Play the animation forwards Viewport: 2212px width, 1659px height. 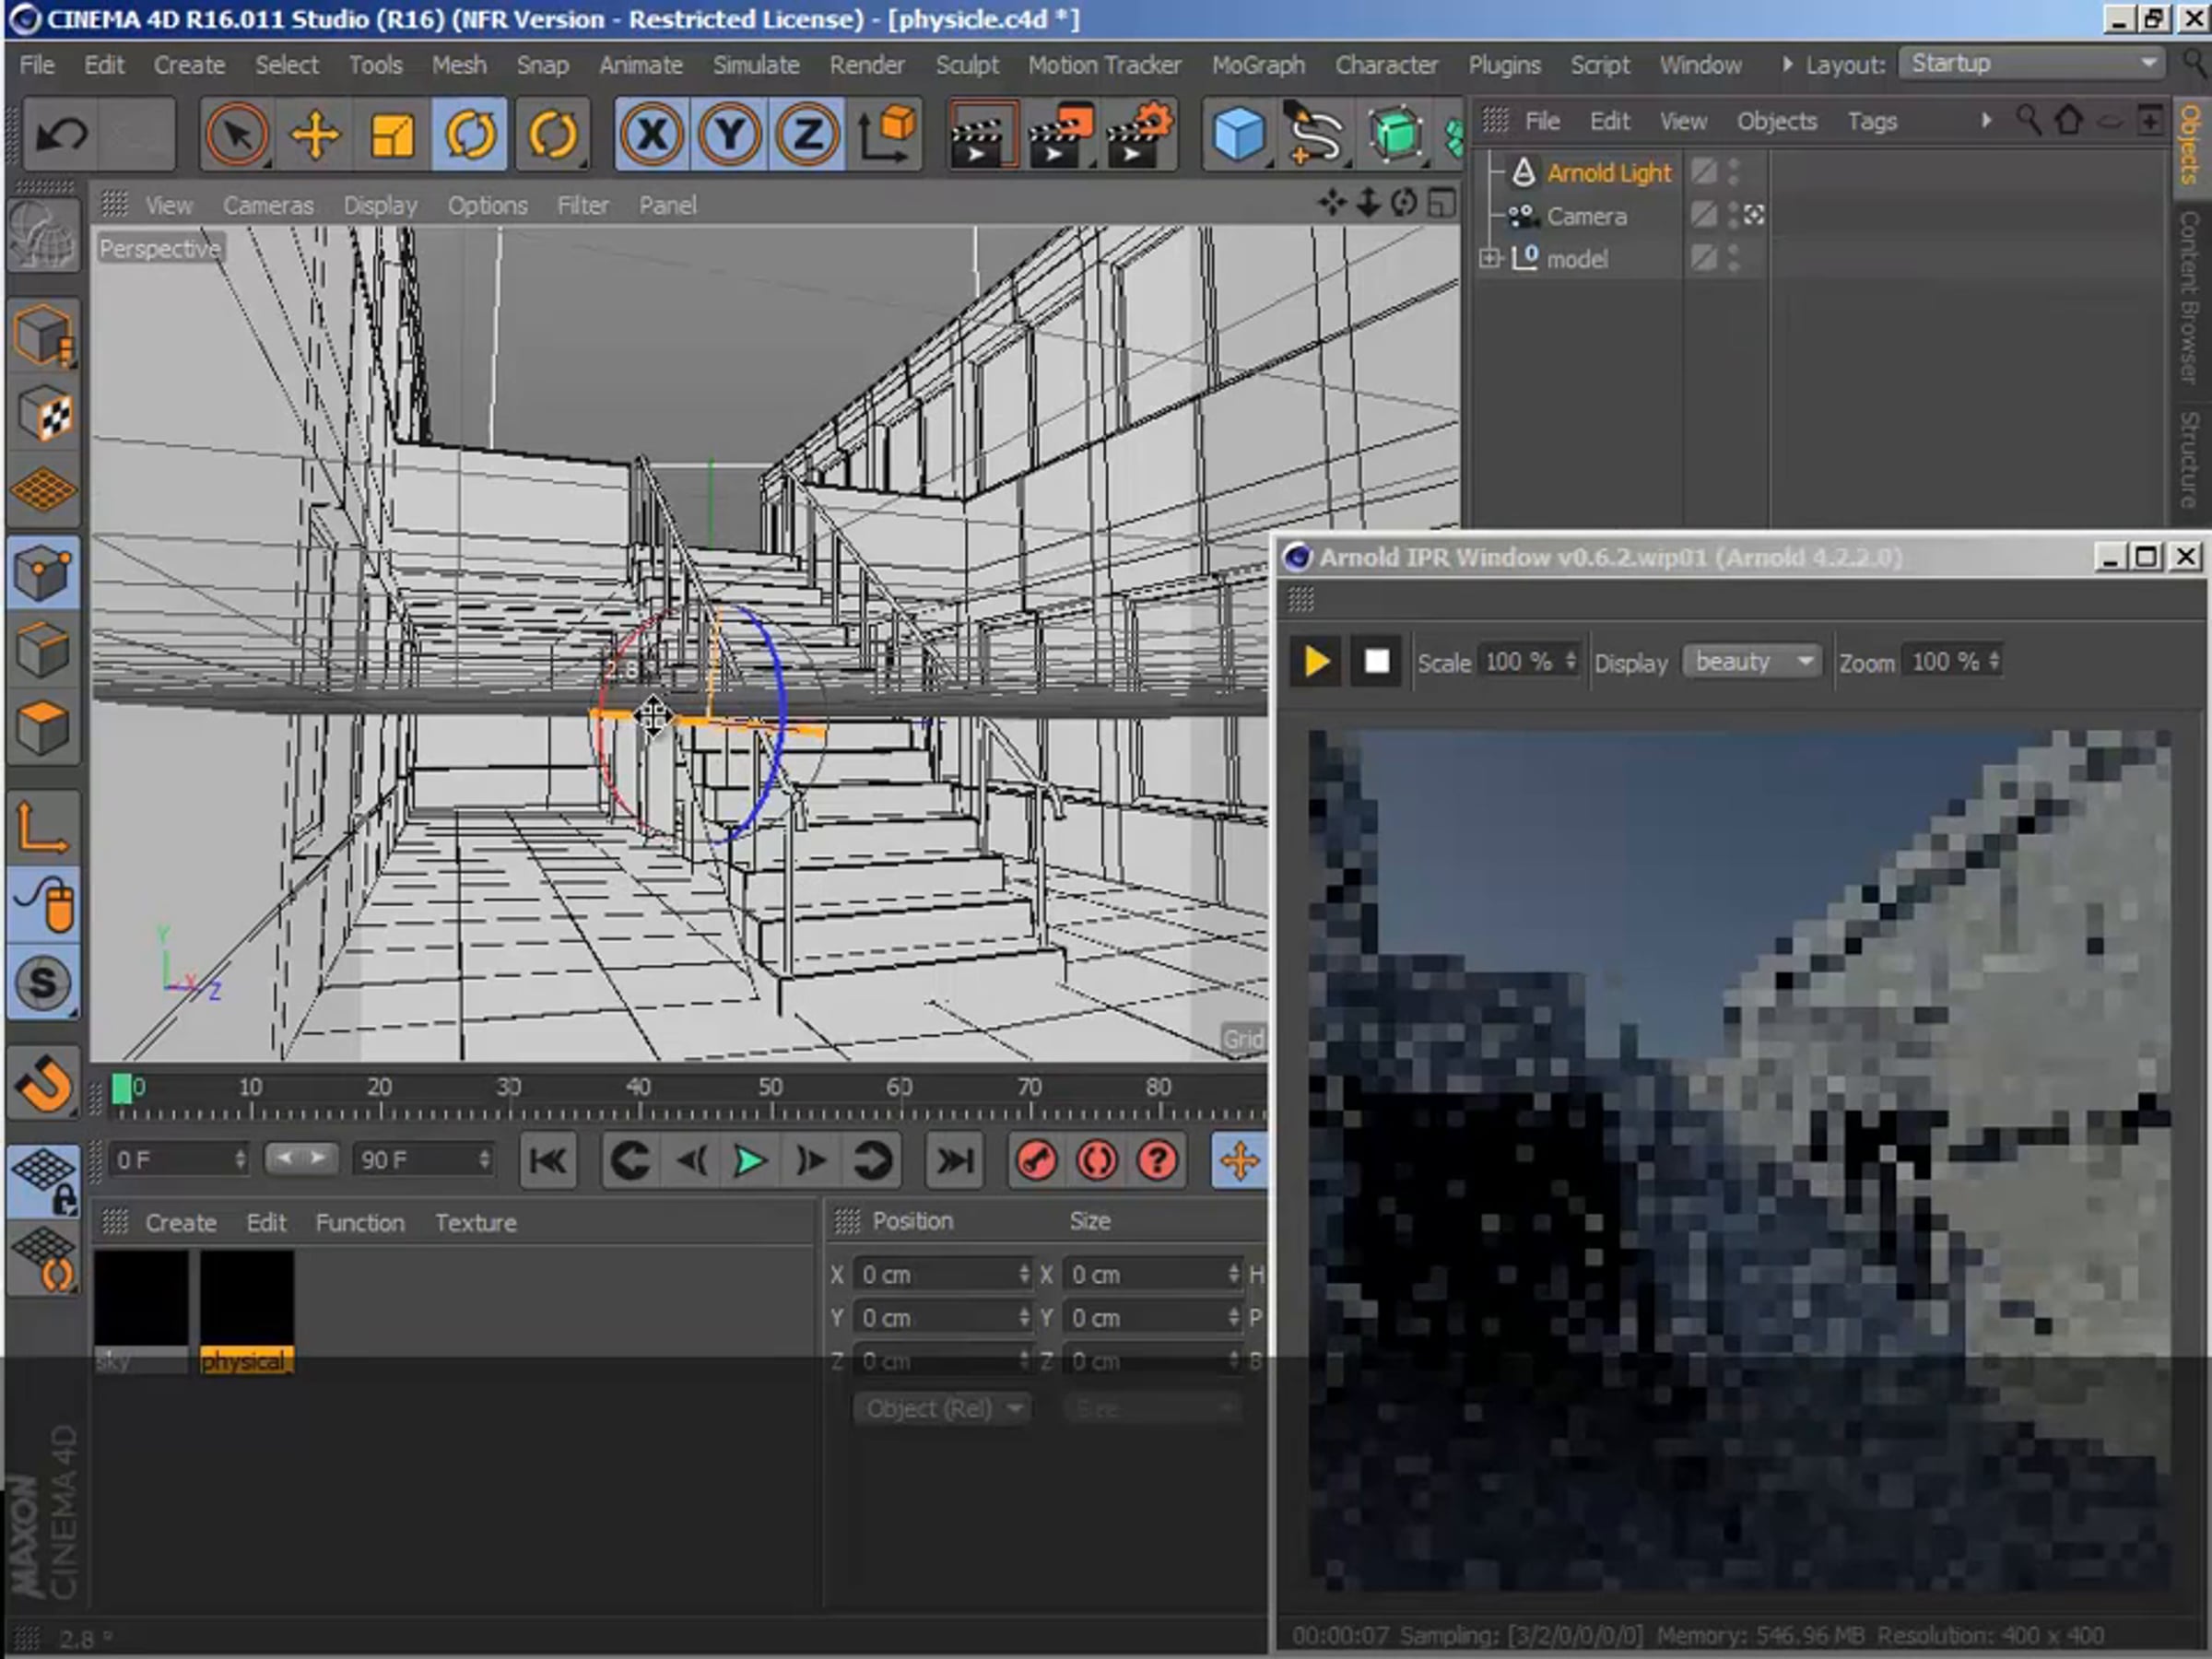(749, 1160)
